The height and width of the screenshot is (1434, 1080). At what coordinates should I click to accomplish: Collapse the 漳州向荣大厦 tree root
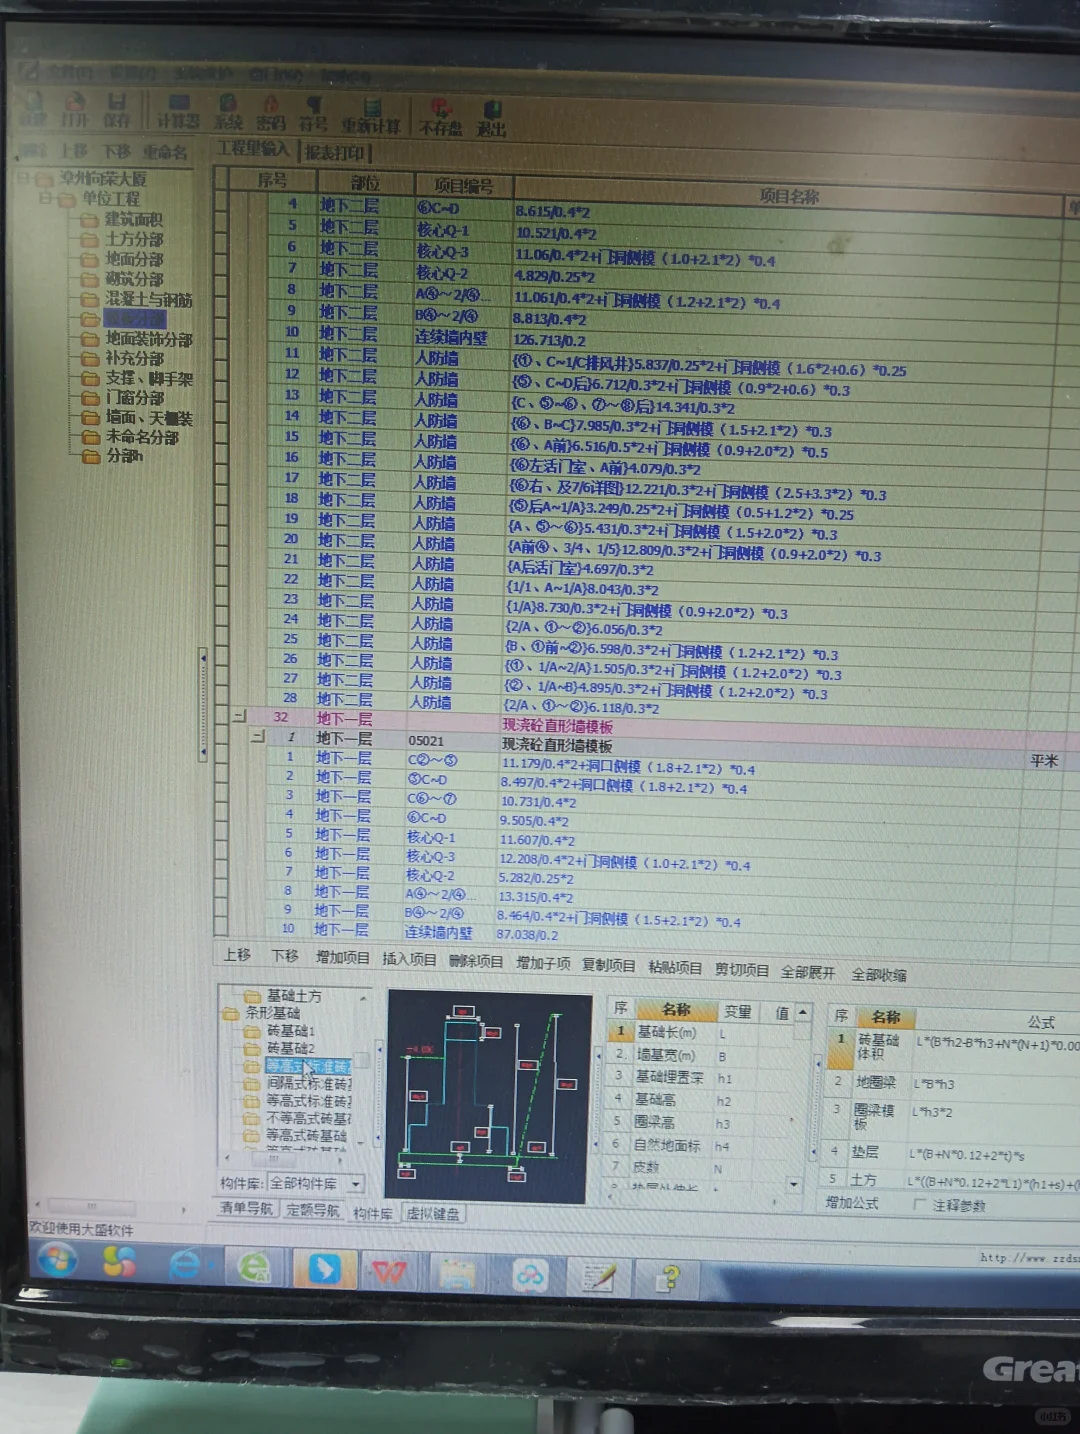click(x=22, y=179)
